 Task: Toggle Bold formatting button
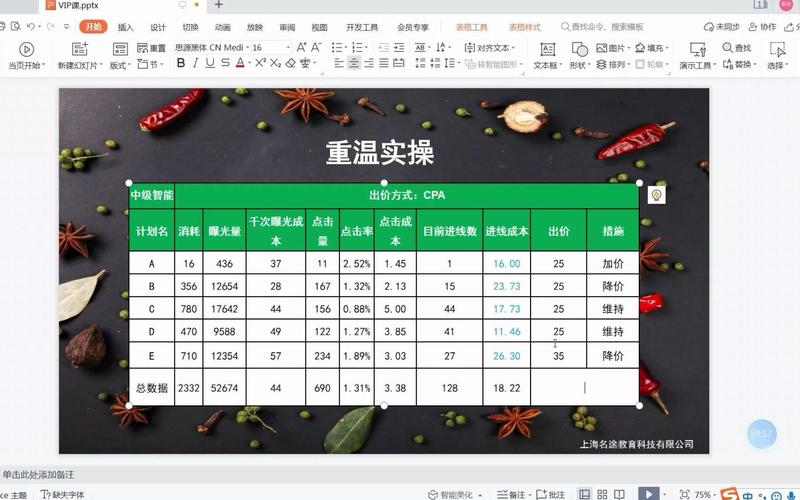(x=181, y=63)
